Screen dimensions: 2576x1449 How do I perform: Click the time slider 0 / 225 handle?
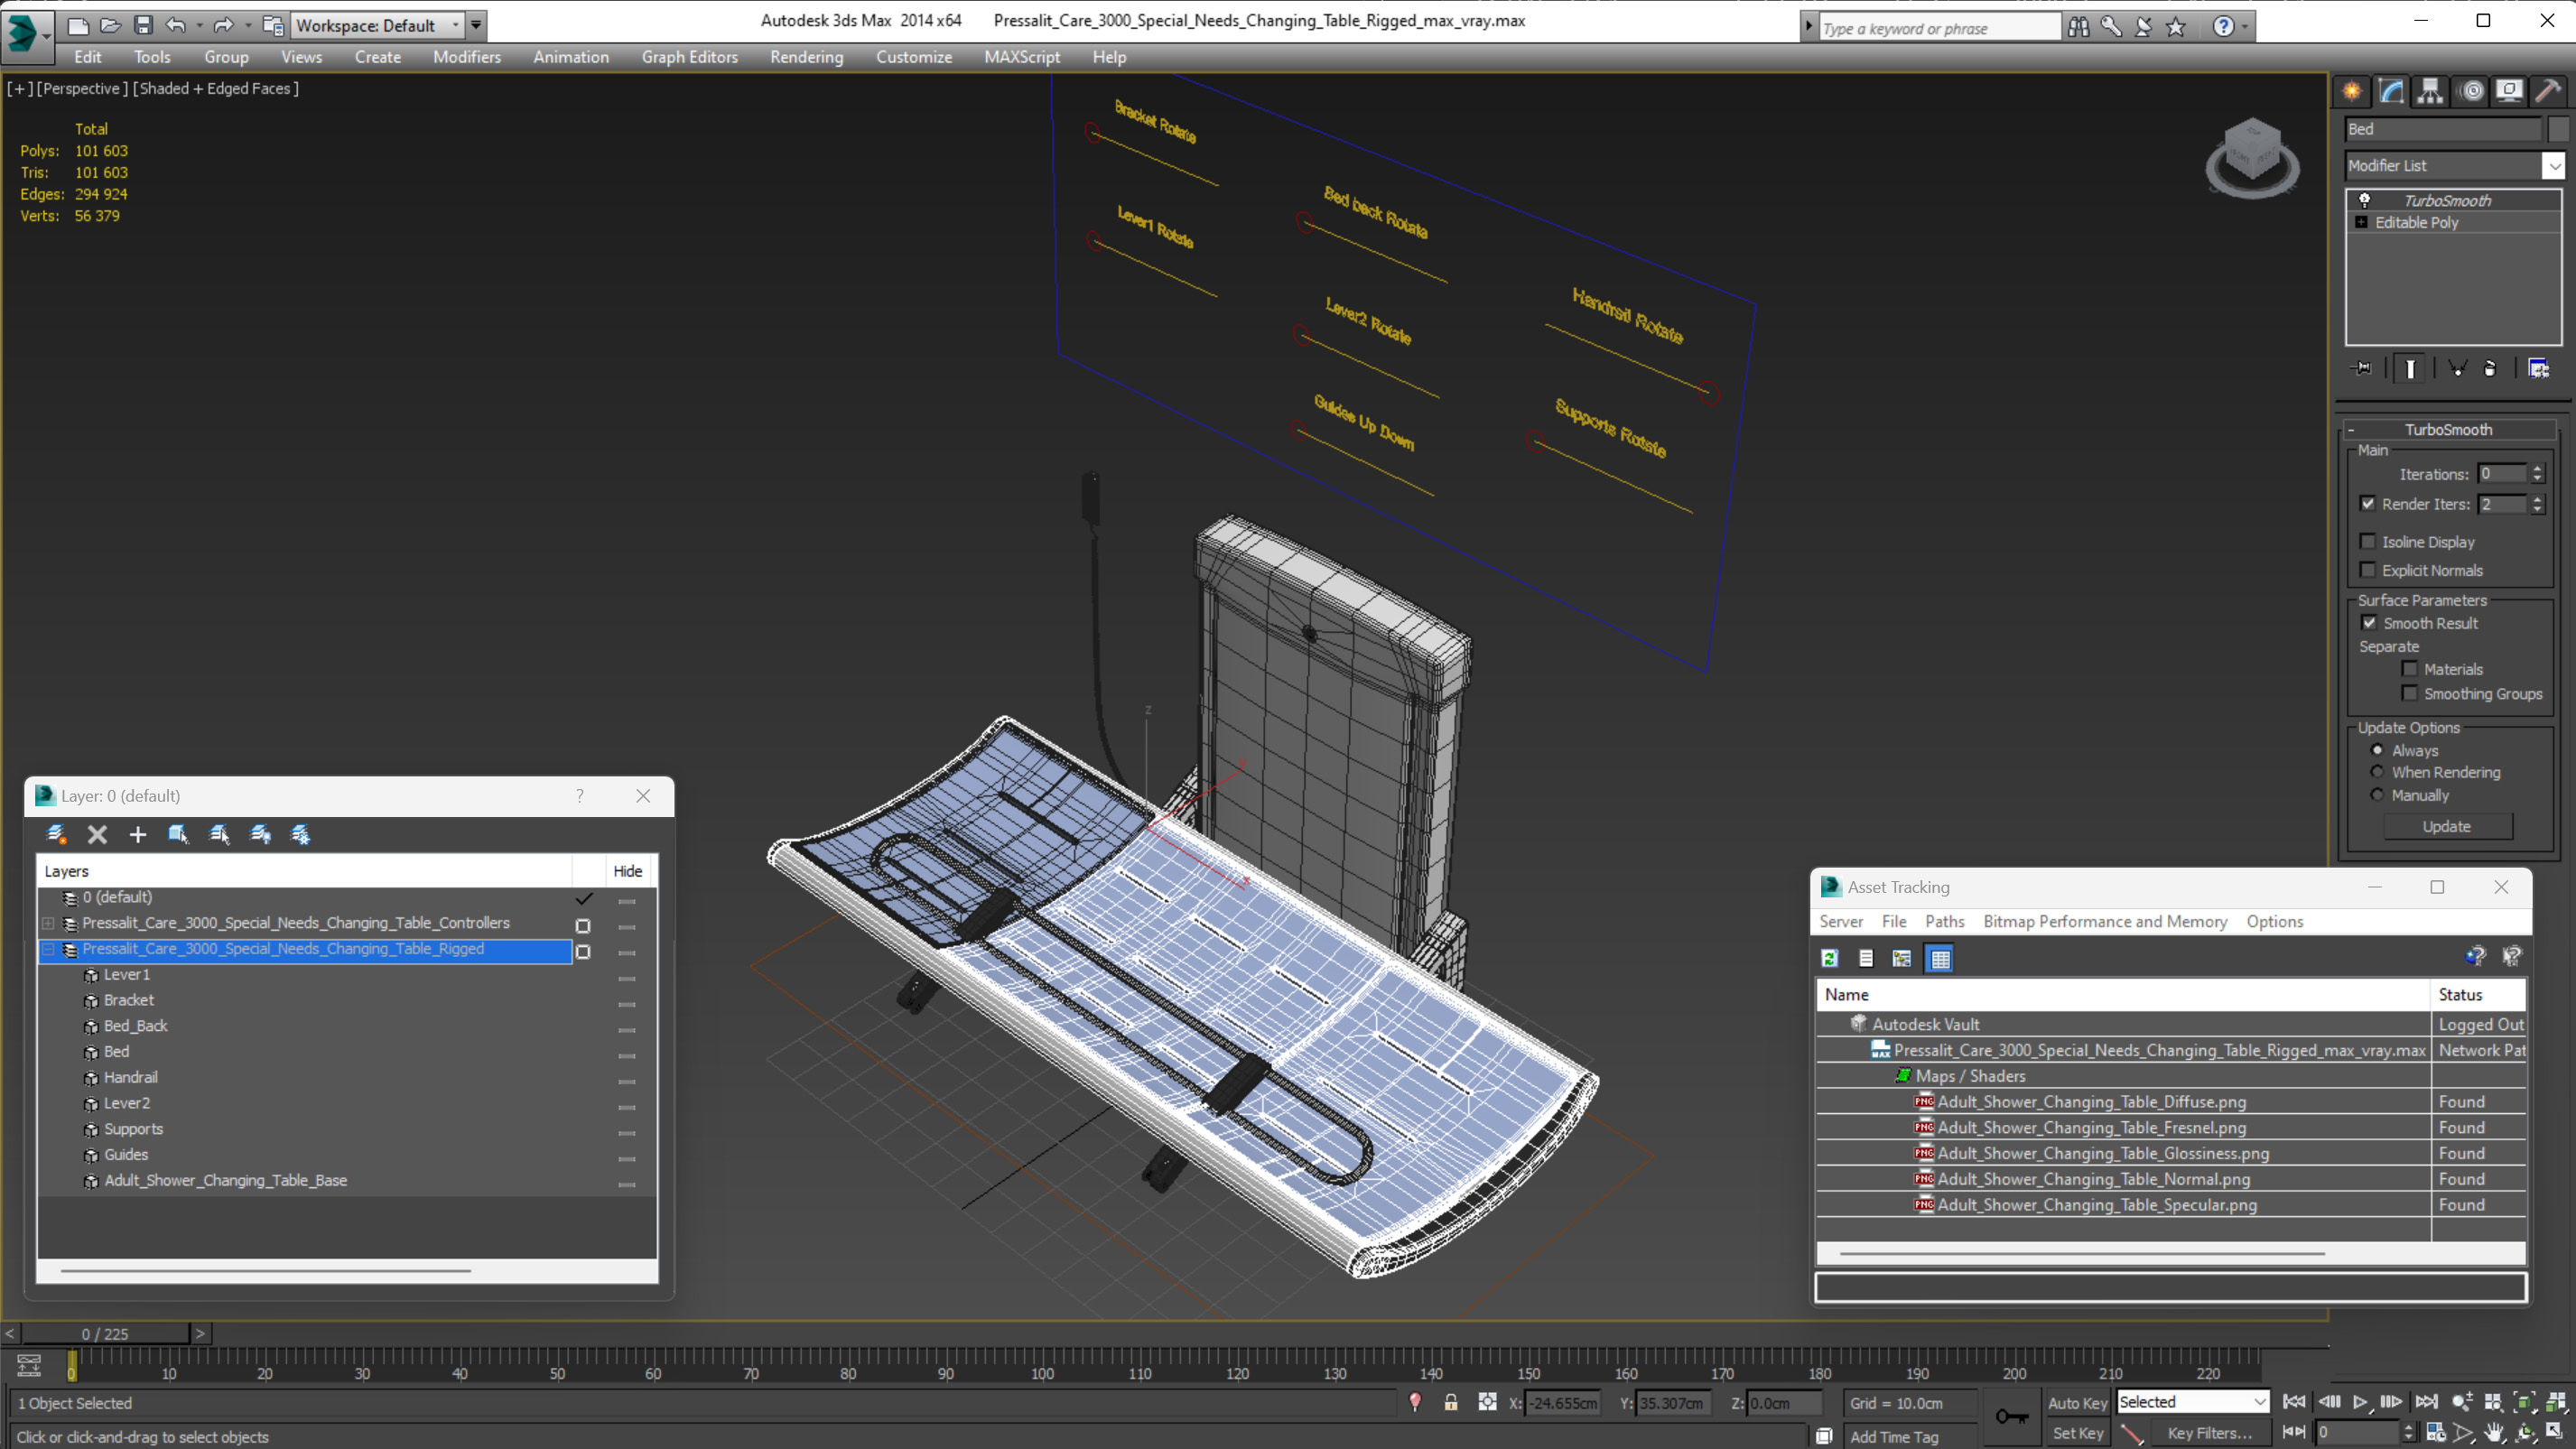click(105, 1333)
